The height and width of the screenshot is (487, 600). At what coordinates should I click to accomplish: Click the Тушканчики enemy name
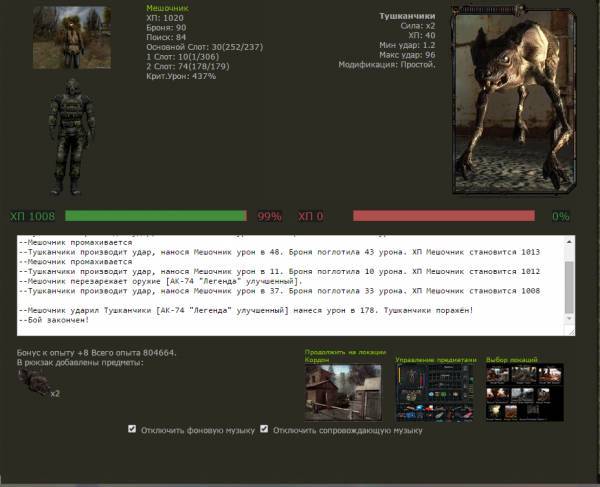[408, 17]
